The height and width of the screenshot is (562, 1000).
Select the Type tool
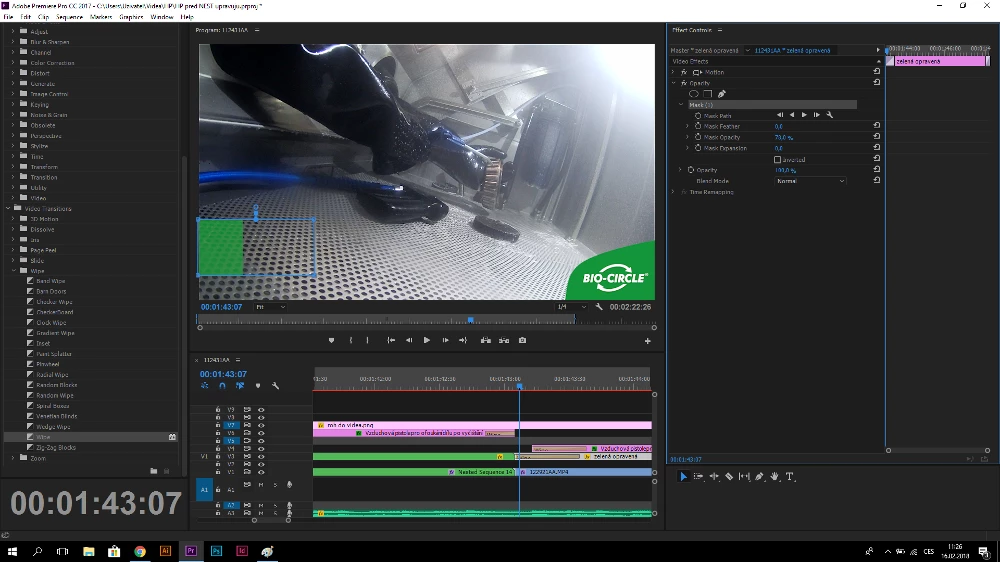790,477
